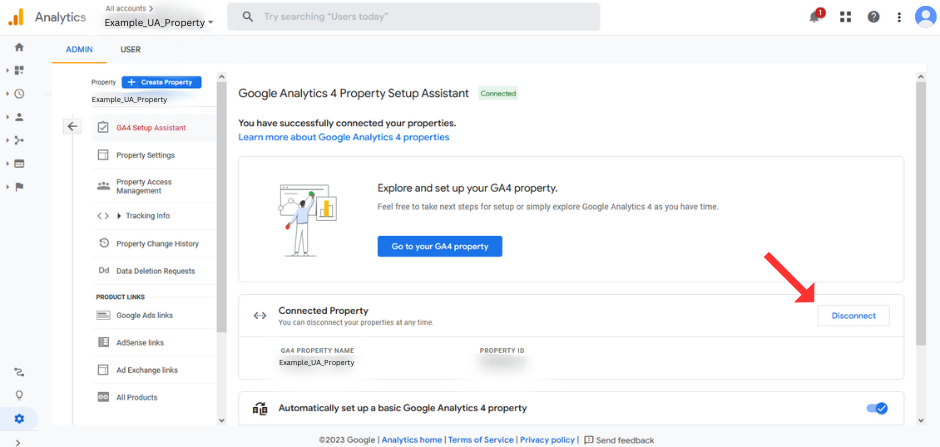Click the back arrow beside property column

(x=73, y=126)
